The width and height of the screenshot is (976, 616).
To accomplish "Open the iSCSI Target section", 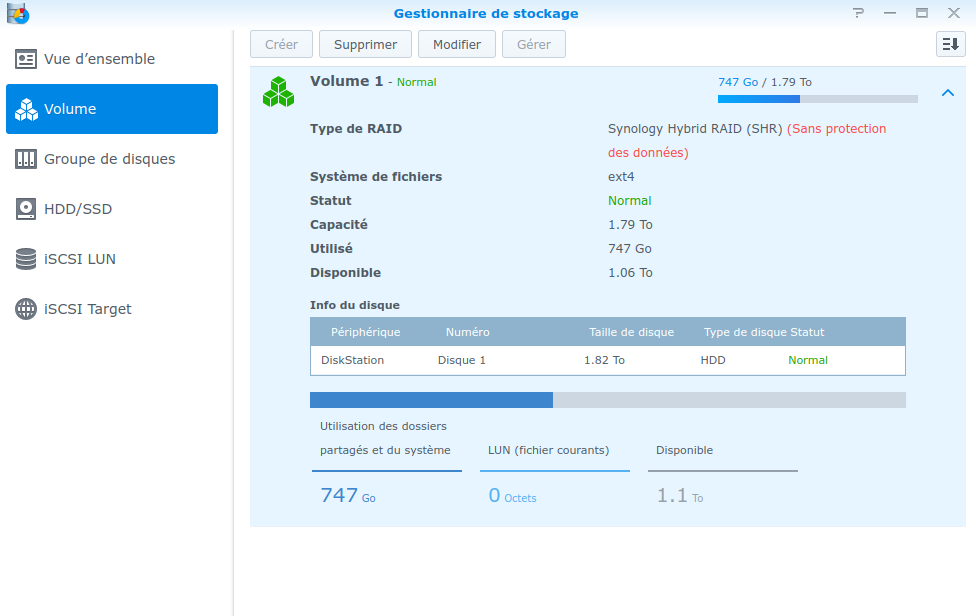I will pos(112,309).
